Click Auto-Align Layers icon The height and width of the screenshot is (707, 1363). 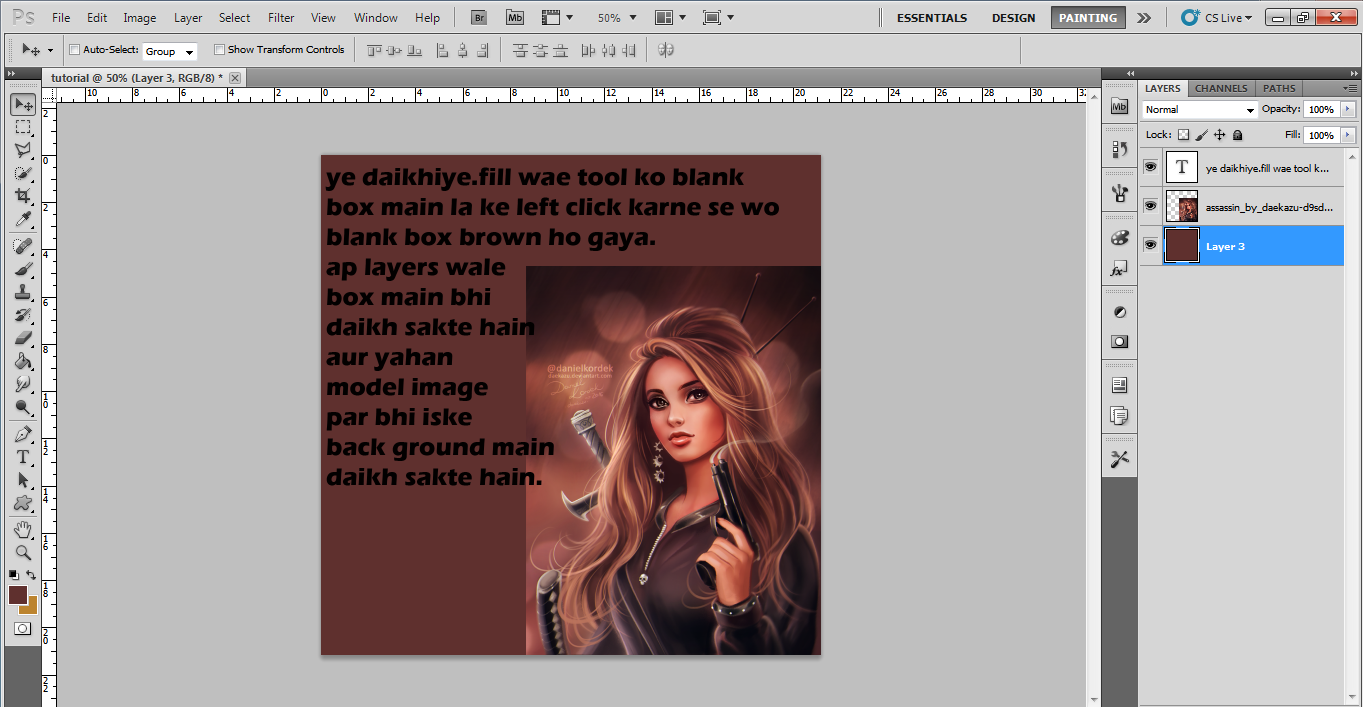pyautogui.click(x=665, y=49)
